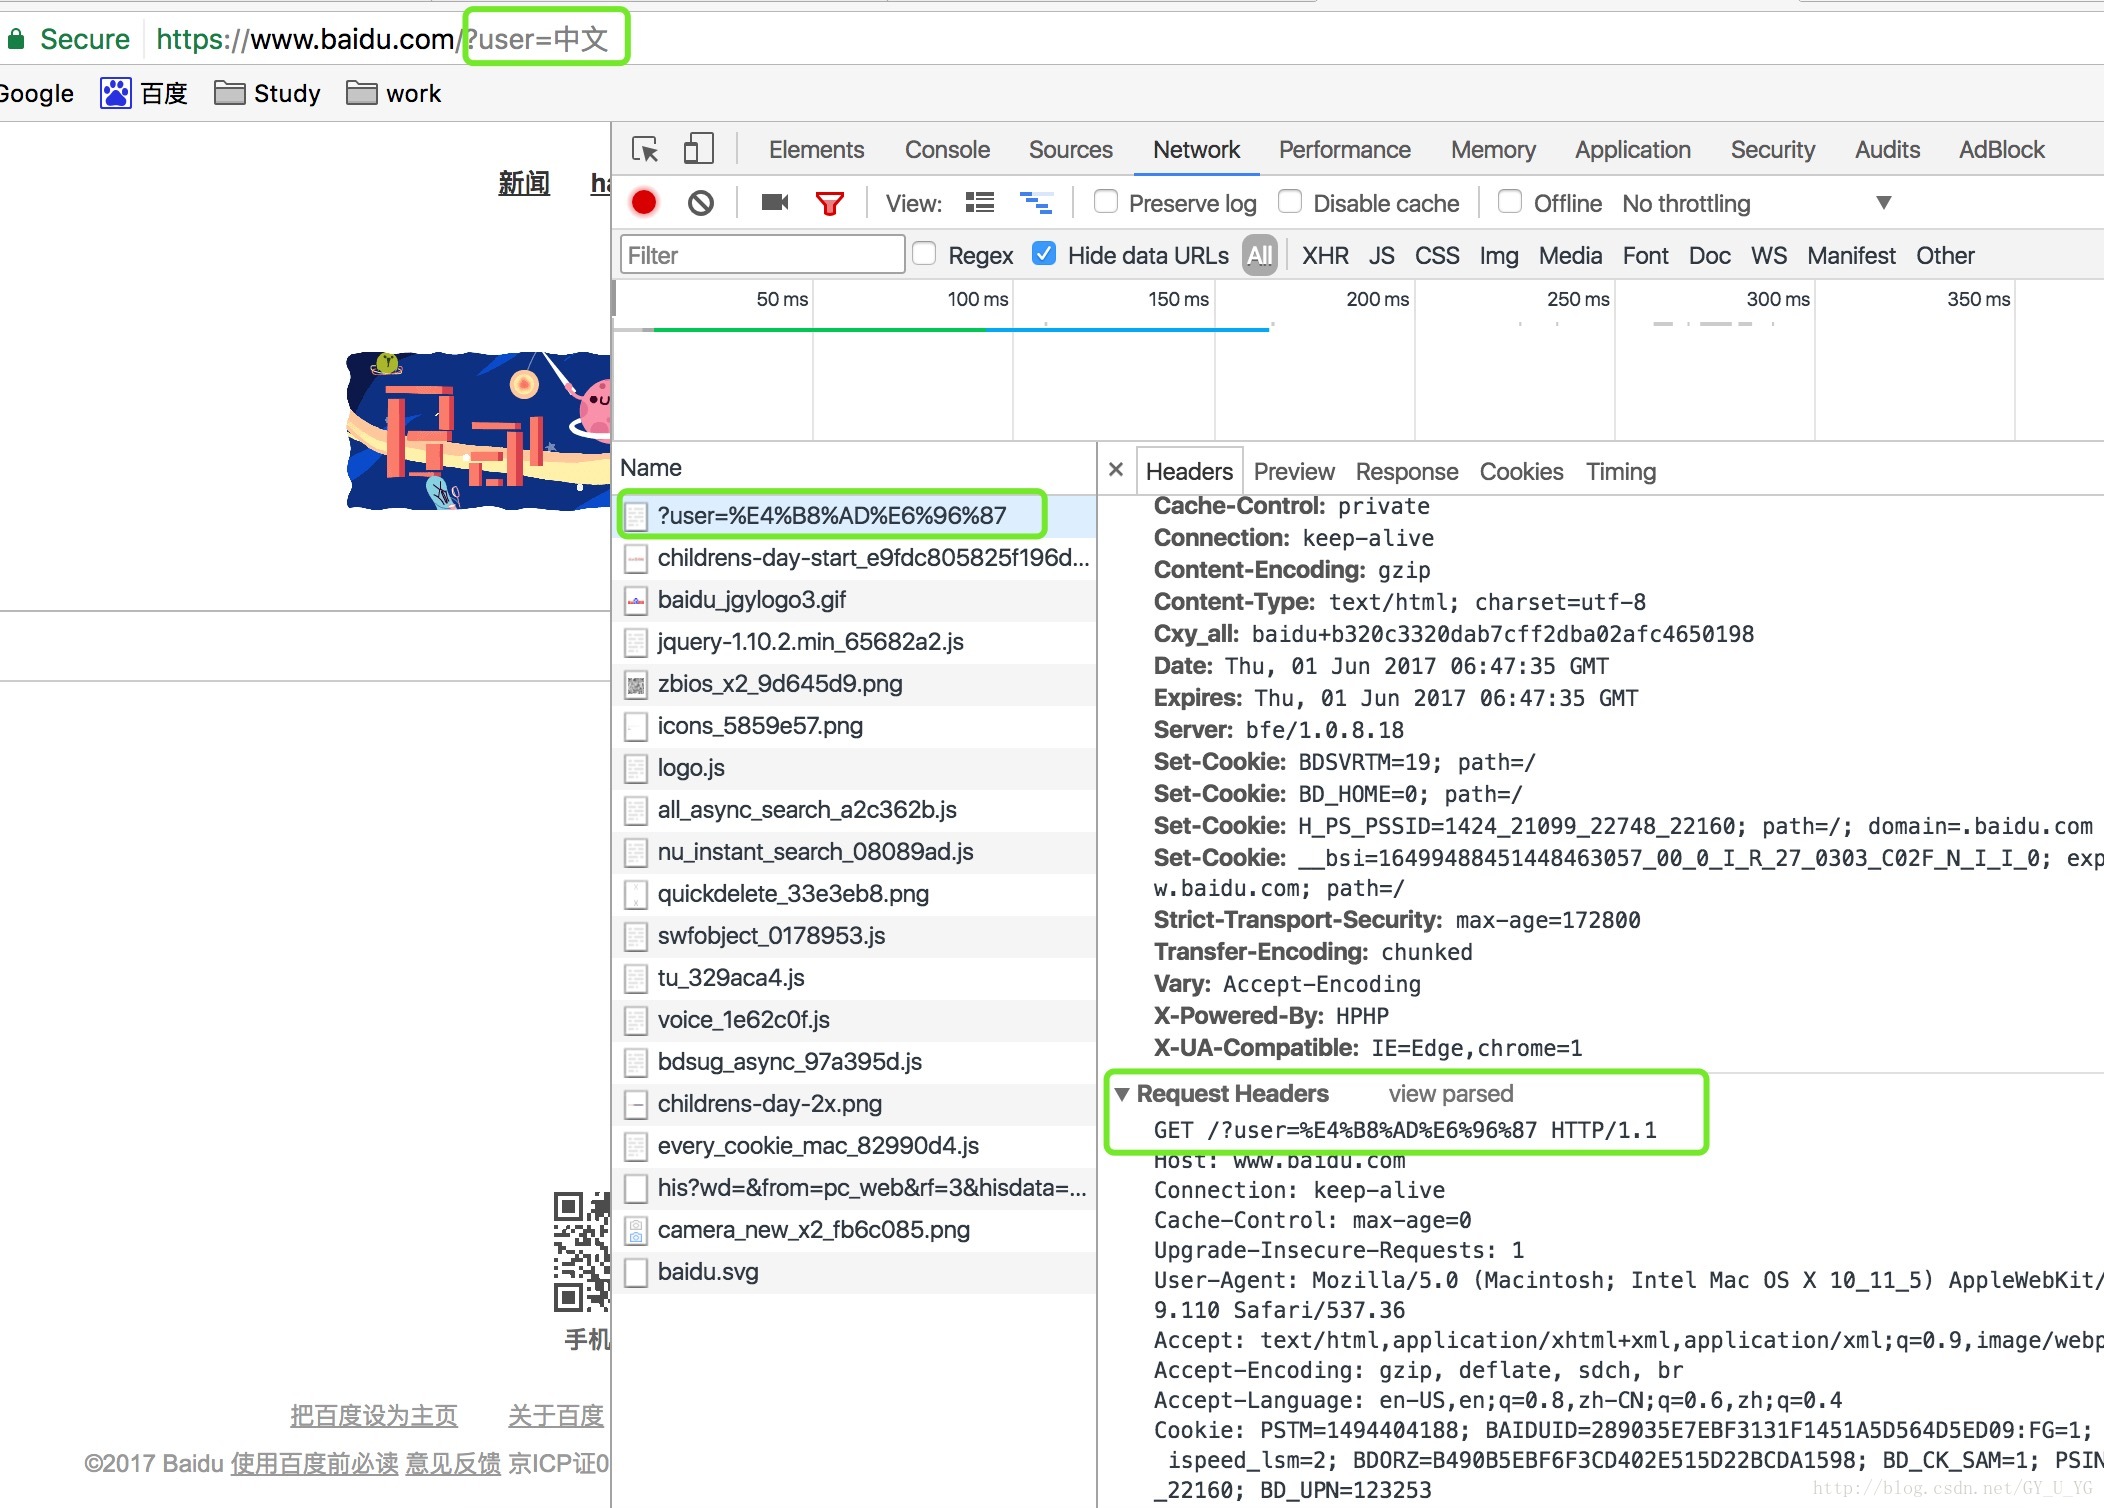Filter requests by Media type
The image size is (2104, 1508).
[x=1570, y=256]
